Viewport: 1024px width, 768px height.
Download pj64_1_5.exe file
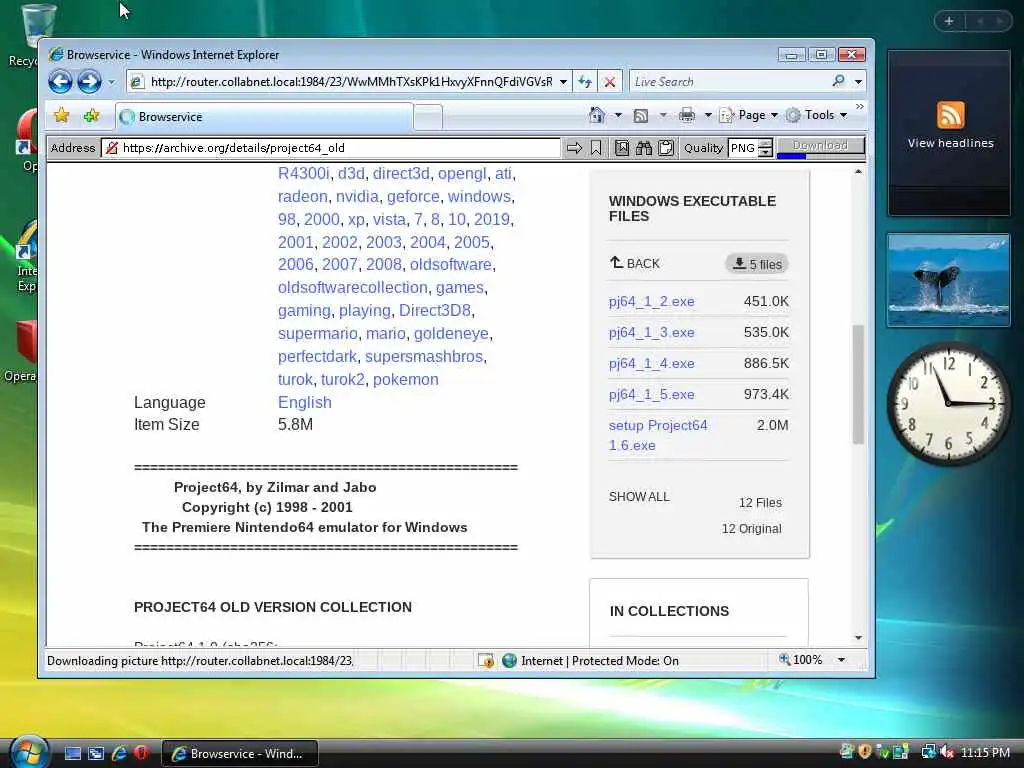click(651, 394)
